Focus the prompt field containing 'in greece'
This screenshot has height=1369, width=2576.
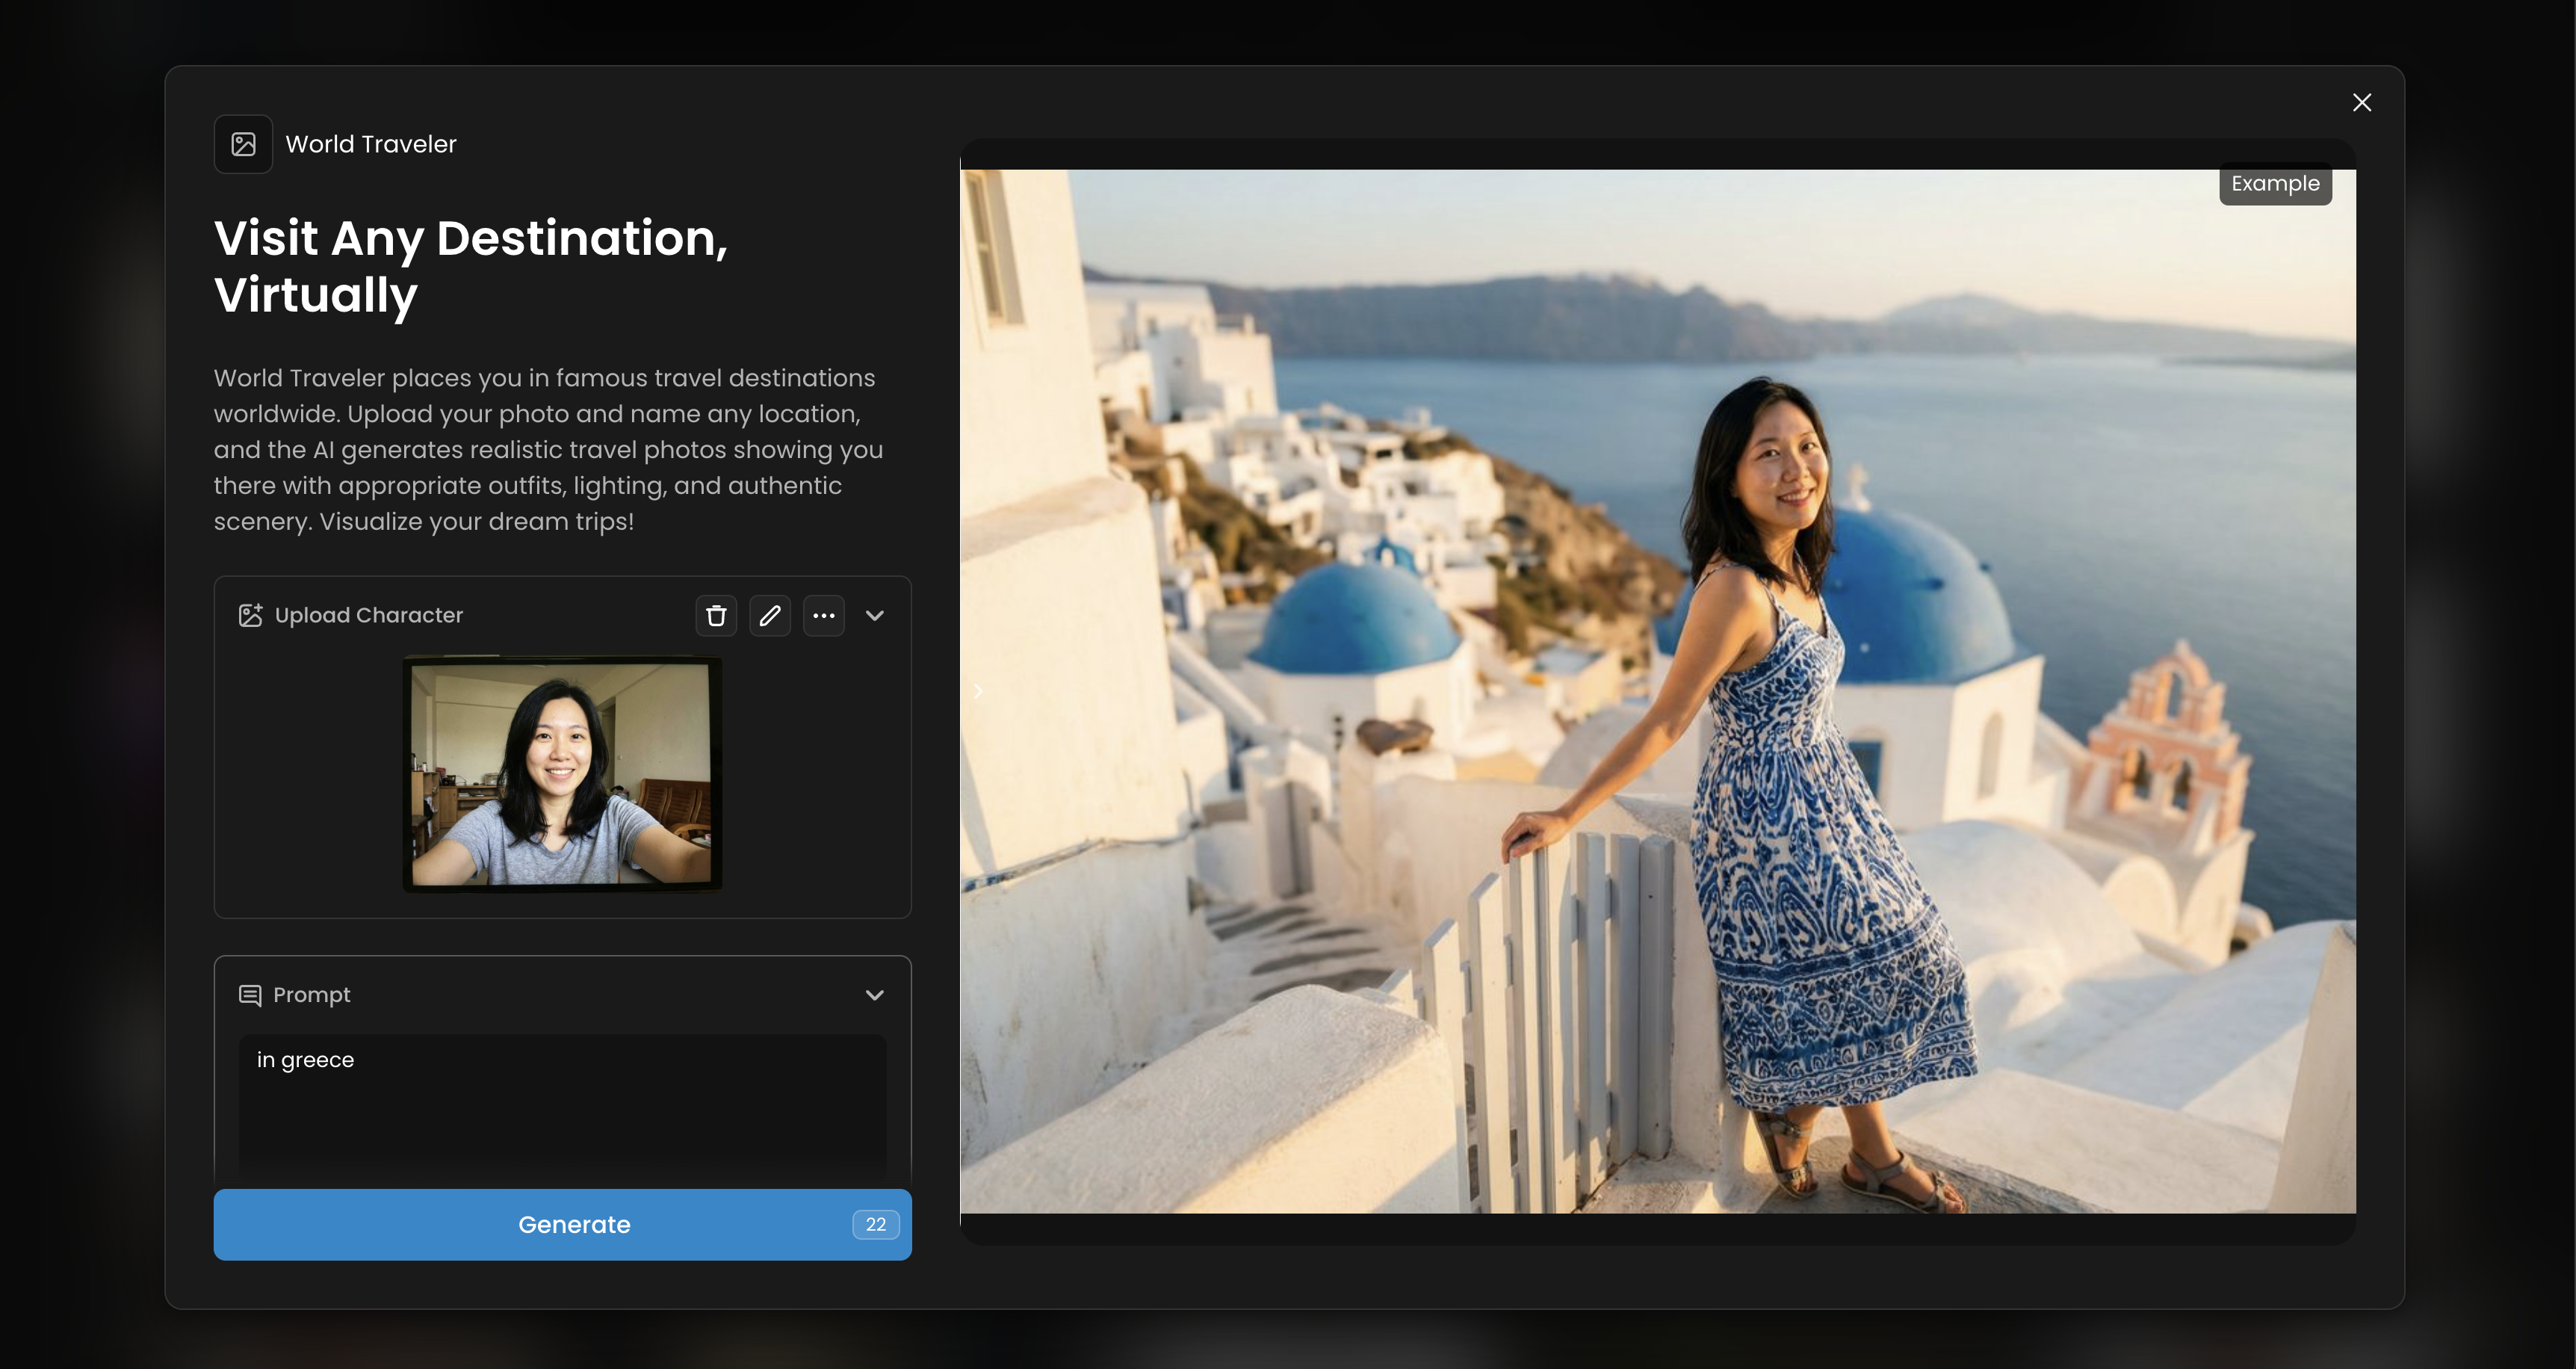click(562, 1100)
